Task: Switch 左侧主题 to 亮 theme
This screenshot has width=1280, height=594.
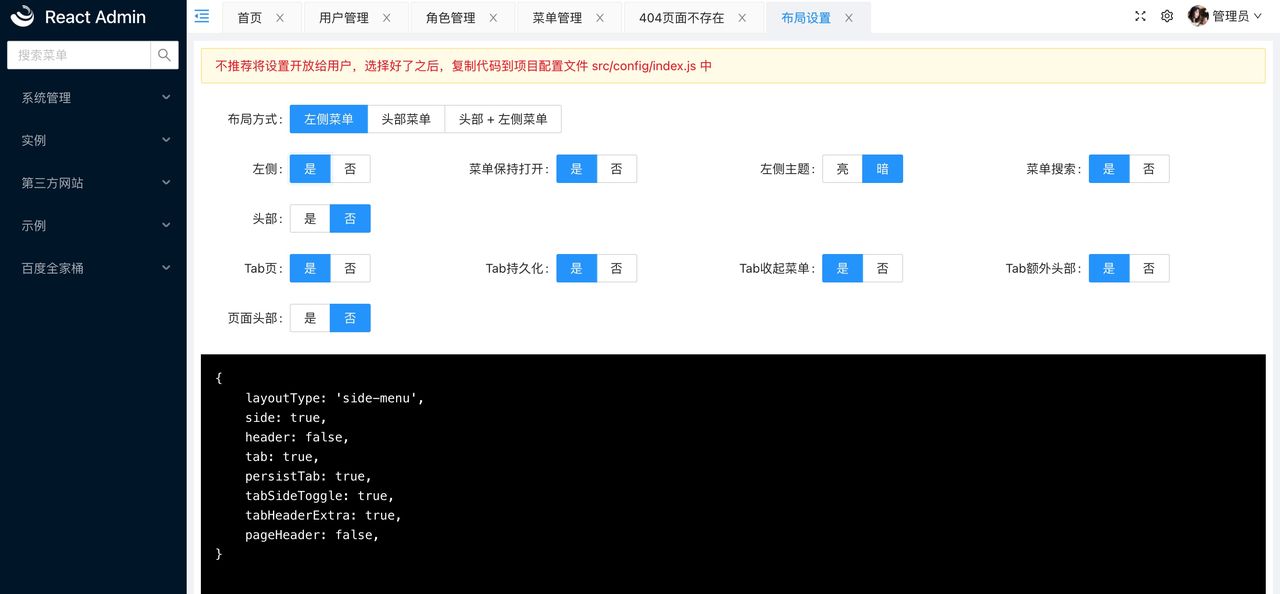Action: click(842, 168)
